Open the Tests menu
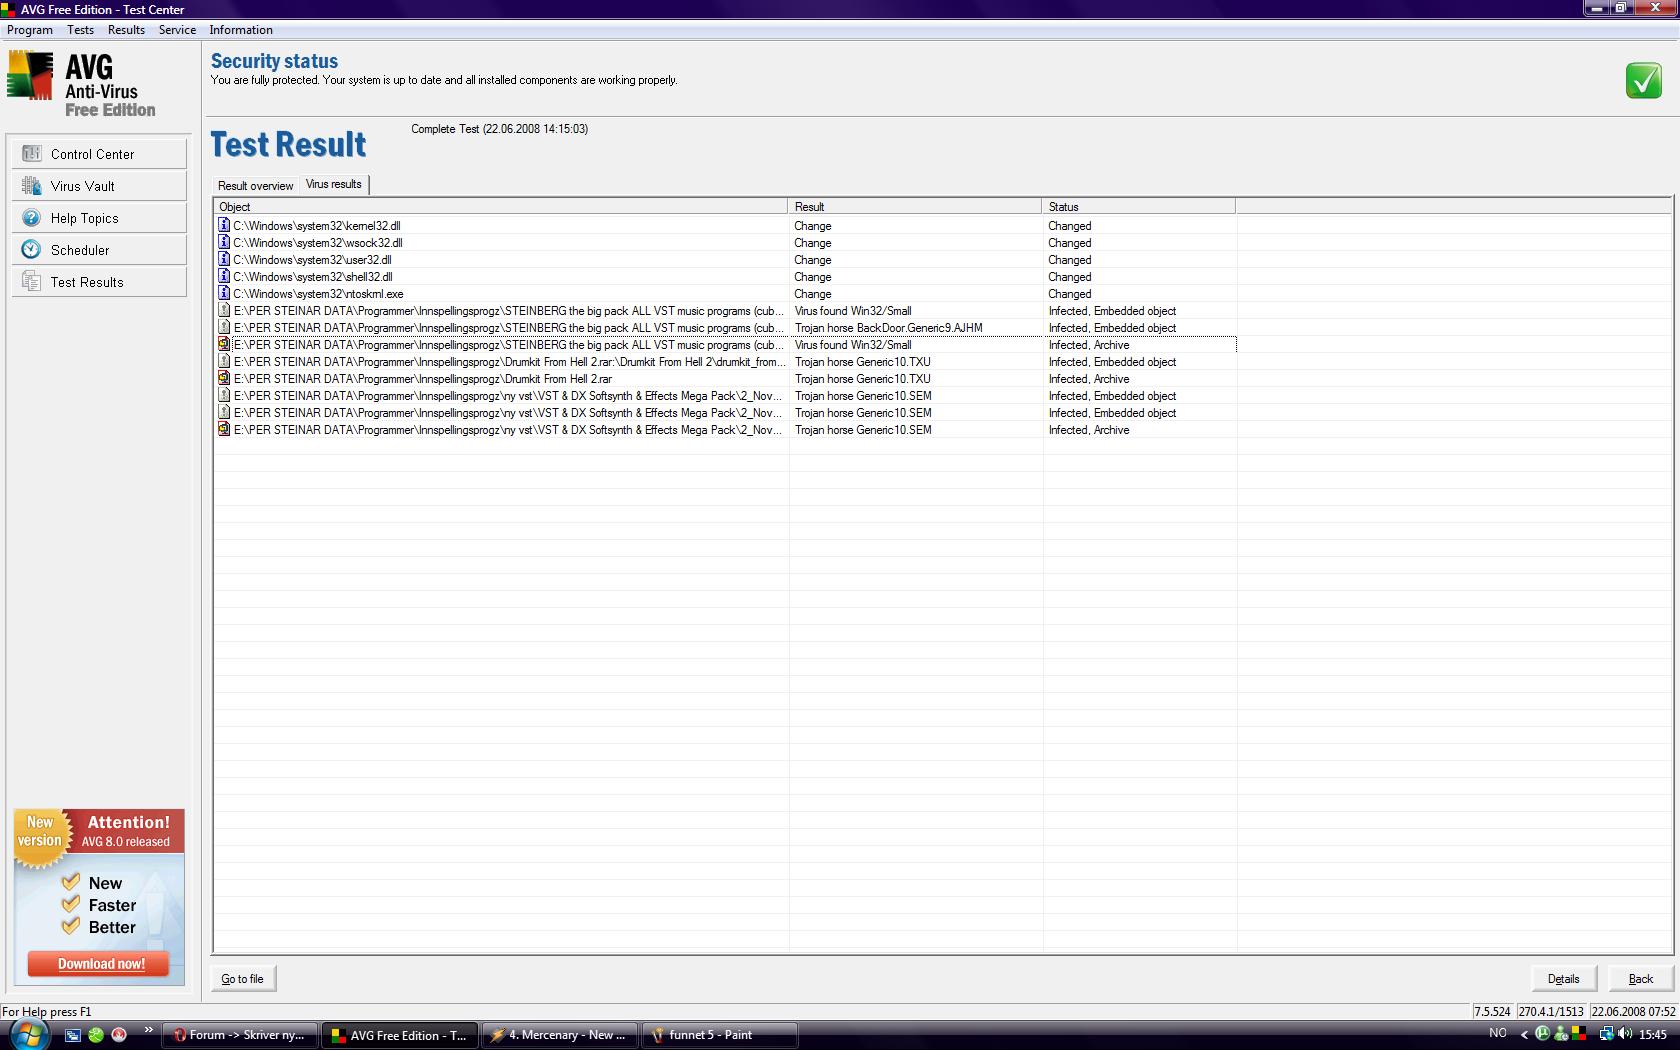The width and height of the screenshot is (1680, 1050). (80, 30)
